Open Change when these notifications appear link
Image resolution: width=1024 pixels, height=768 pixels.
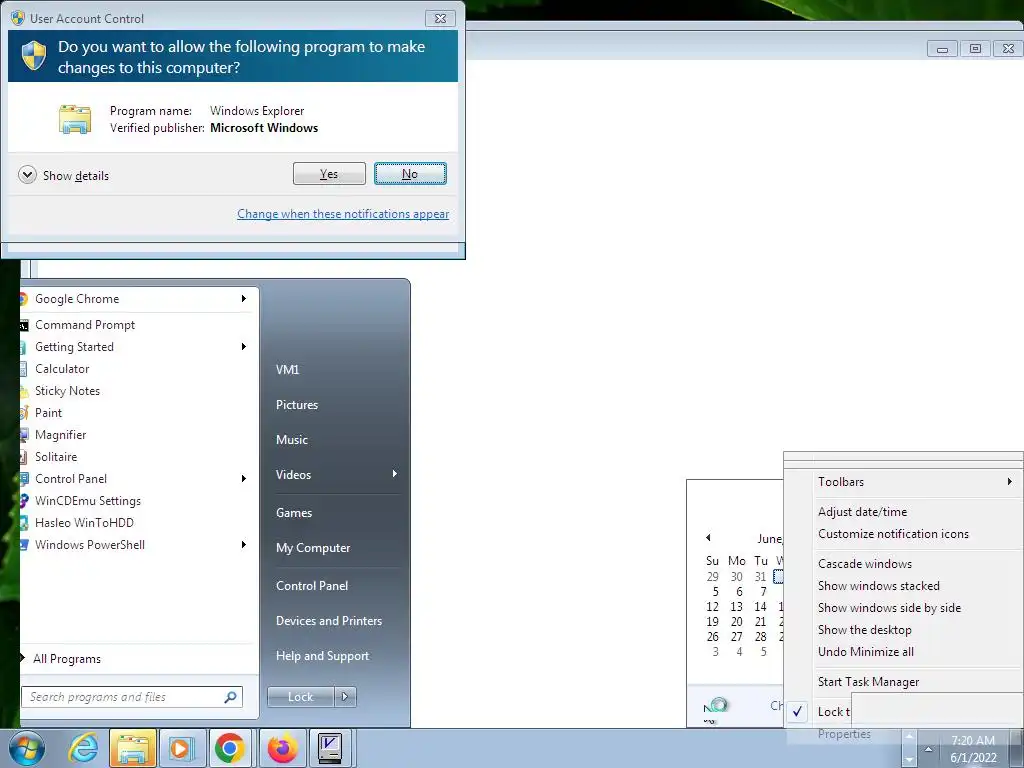point(343,214)
